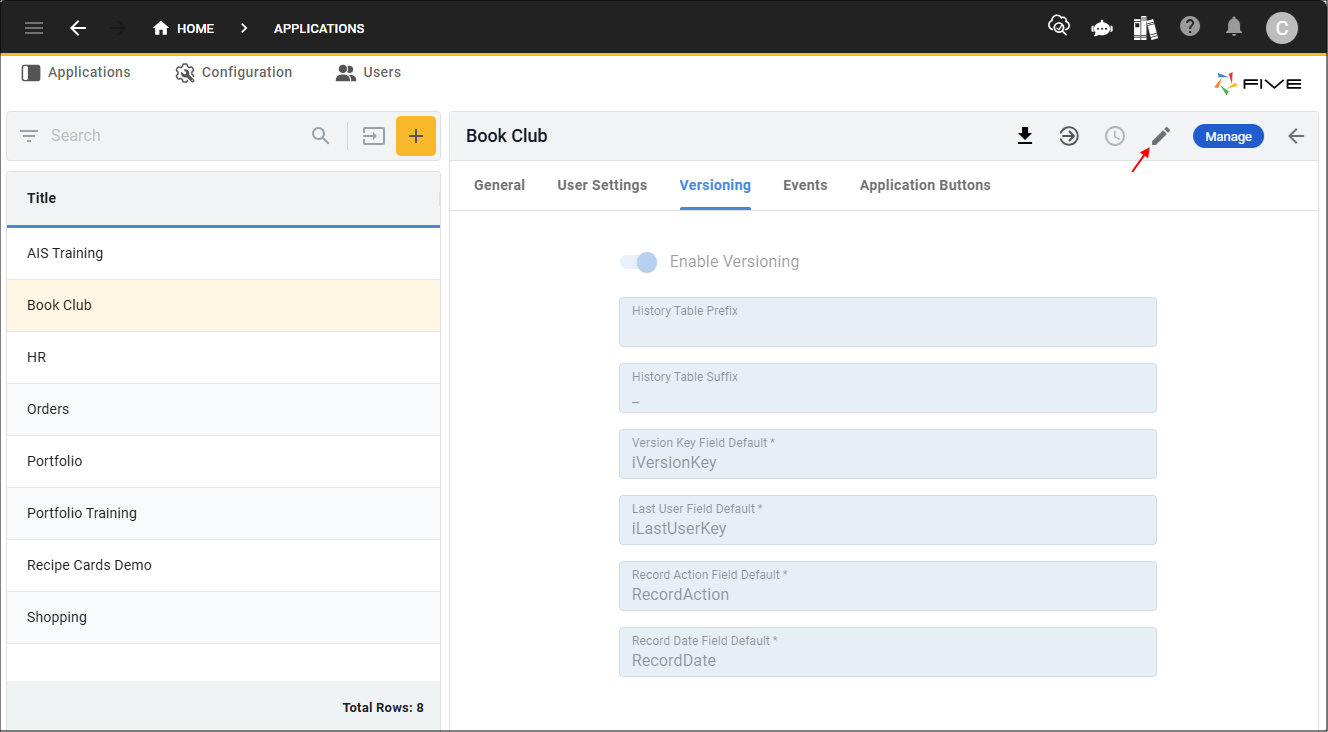
Task: Toggle the Enable Versioning switch
Action: tap(638, 262)
